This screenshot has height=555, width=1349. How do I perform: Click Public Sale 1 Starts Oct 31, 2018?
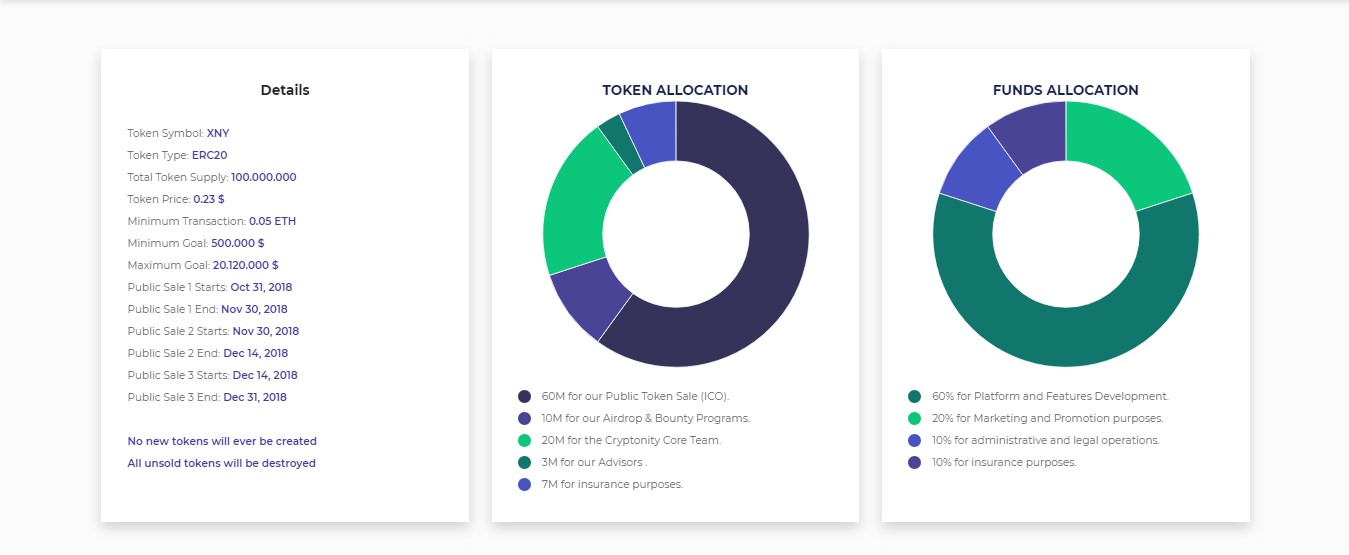click(x=210, y=287)
